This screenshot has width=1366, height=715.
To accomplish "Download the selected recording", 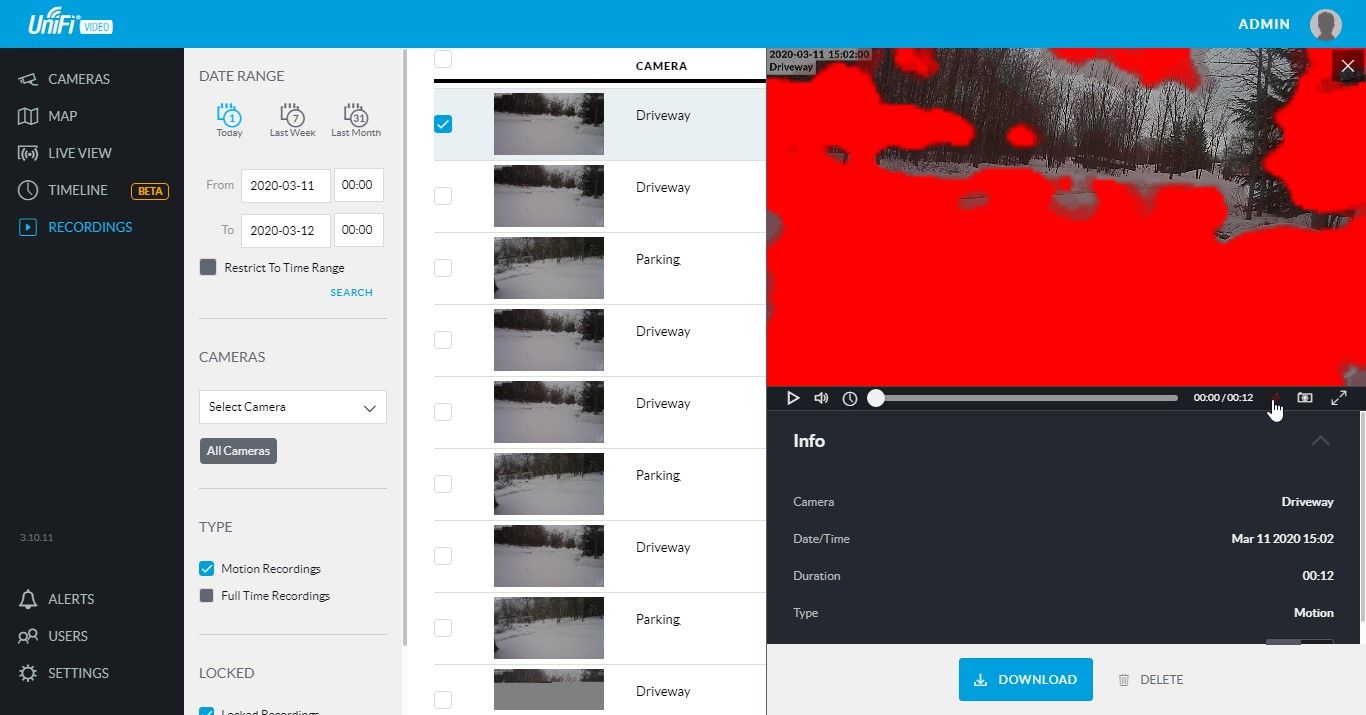I will click(x=1025, y=679).
